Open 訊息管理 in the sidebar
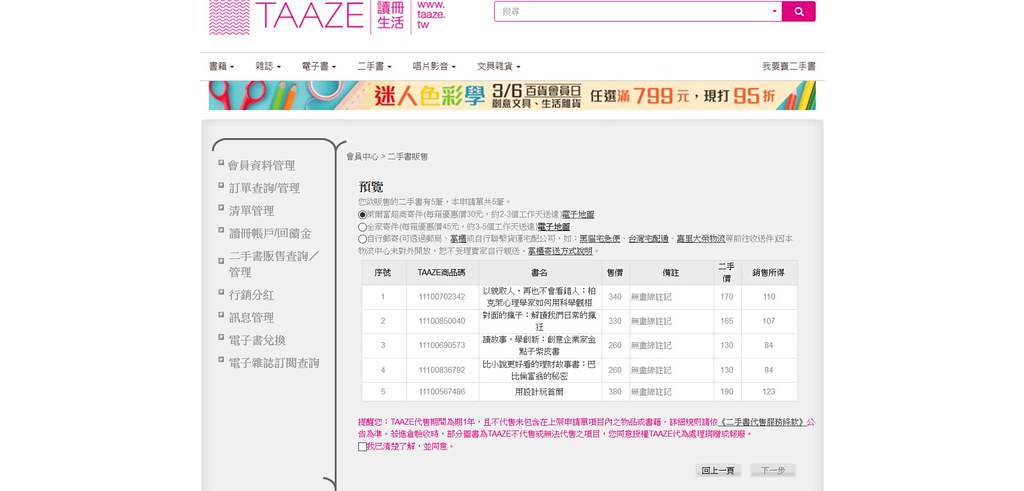The height and width of the screenshot is (491, 1024). coord(251,318)
